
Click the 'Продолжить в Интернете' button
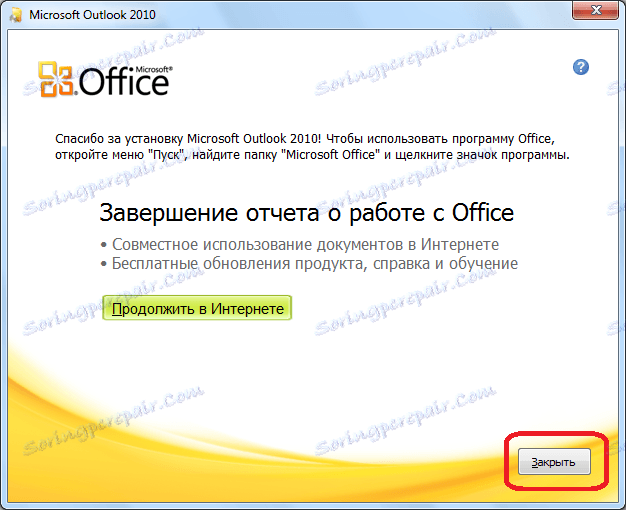[x=197, y=308]
